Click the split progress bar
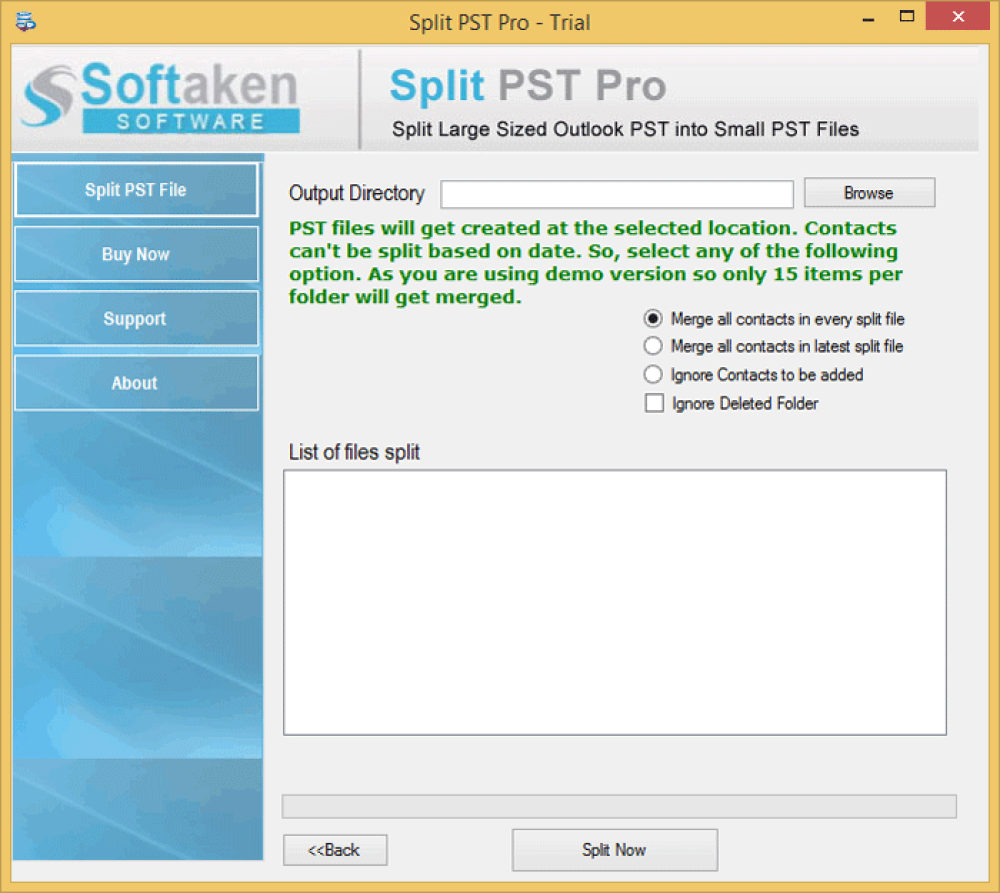1000x893 pixels. (618, 806)
